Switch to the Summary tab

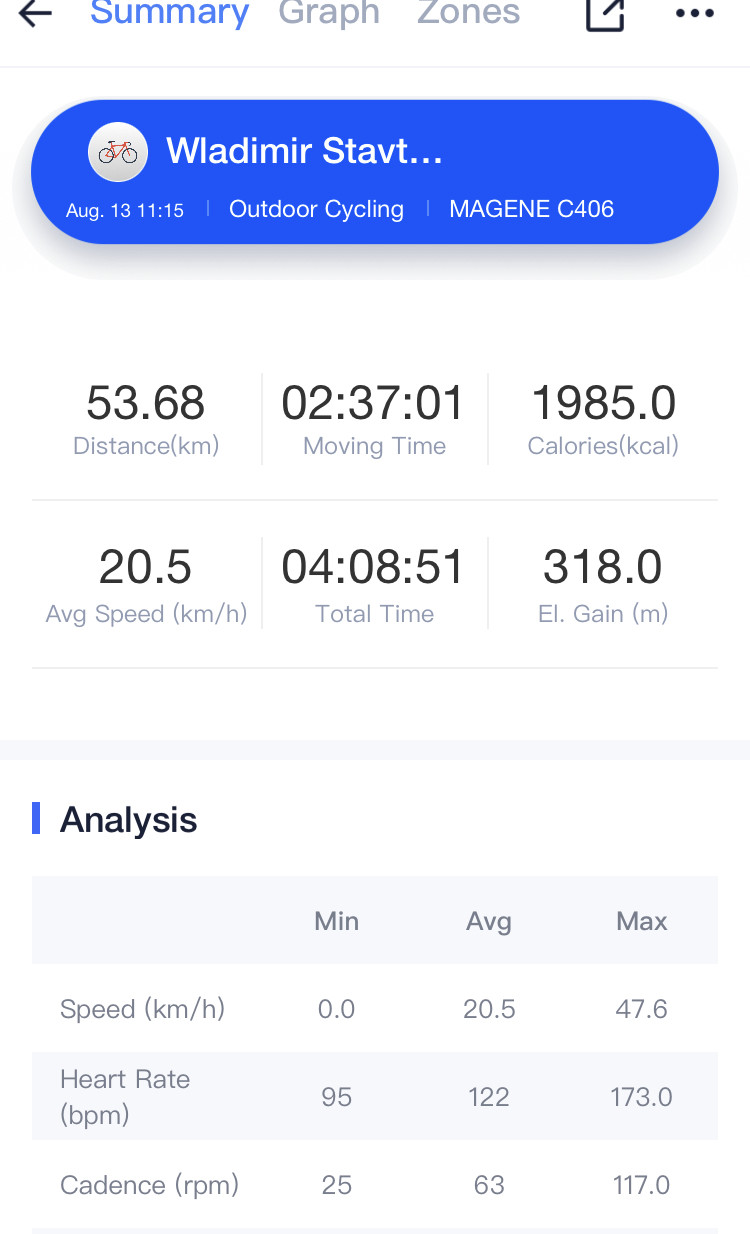pos(169,13)
